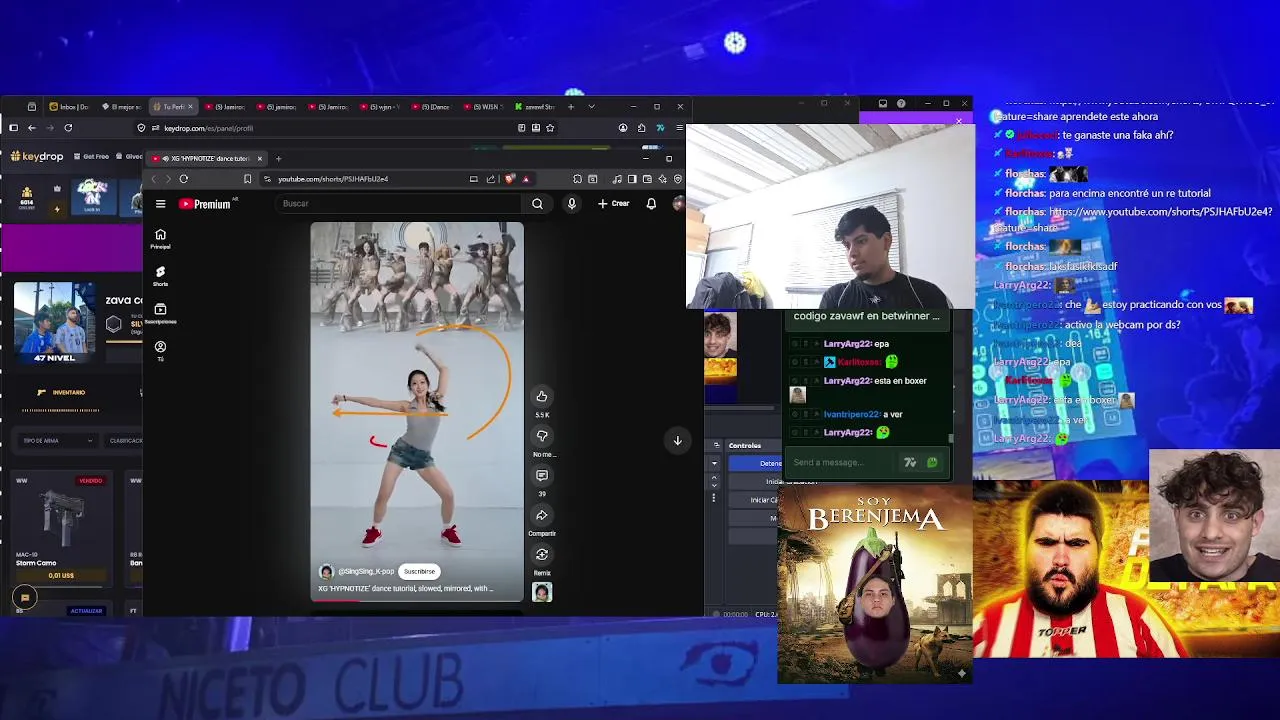Start voice search with the microphone icon
Image resolution: width=1280 pixels, height=720 pixels.
tap(572, 204)
